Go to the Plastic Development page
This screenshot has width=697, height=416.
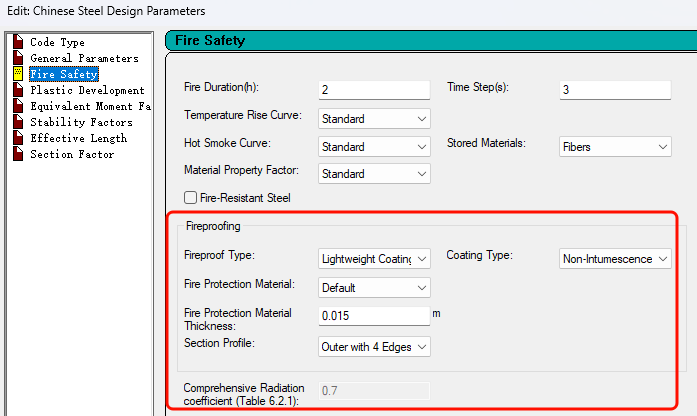(x=88, y=90)
